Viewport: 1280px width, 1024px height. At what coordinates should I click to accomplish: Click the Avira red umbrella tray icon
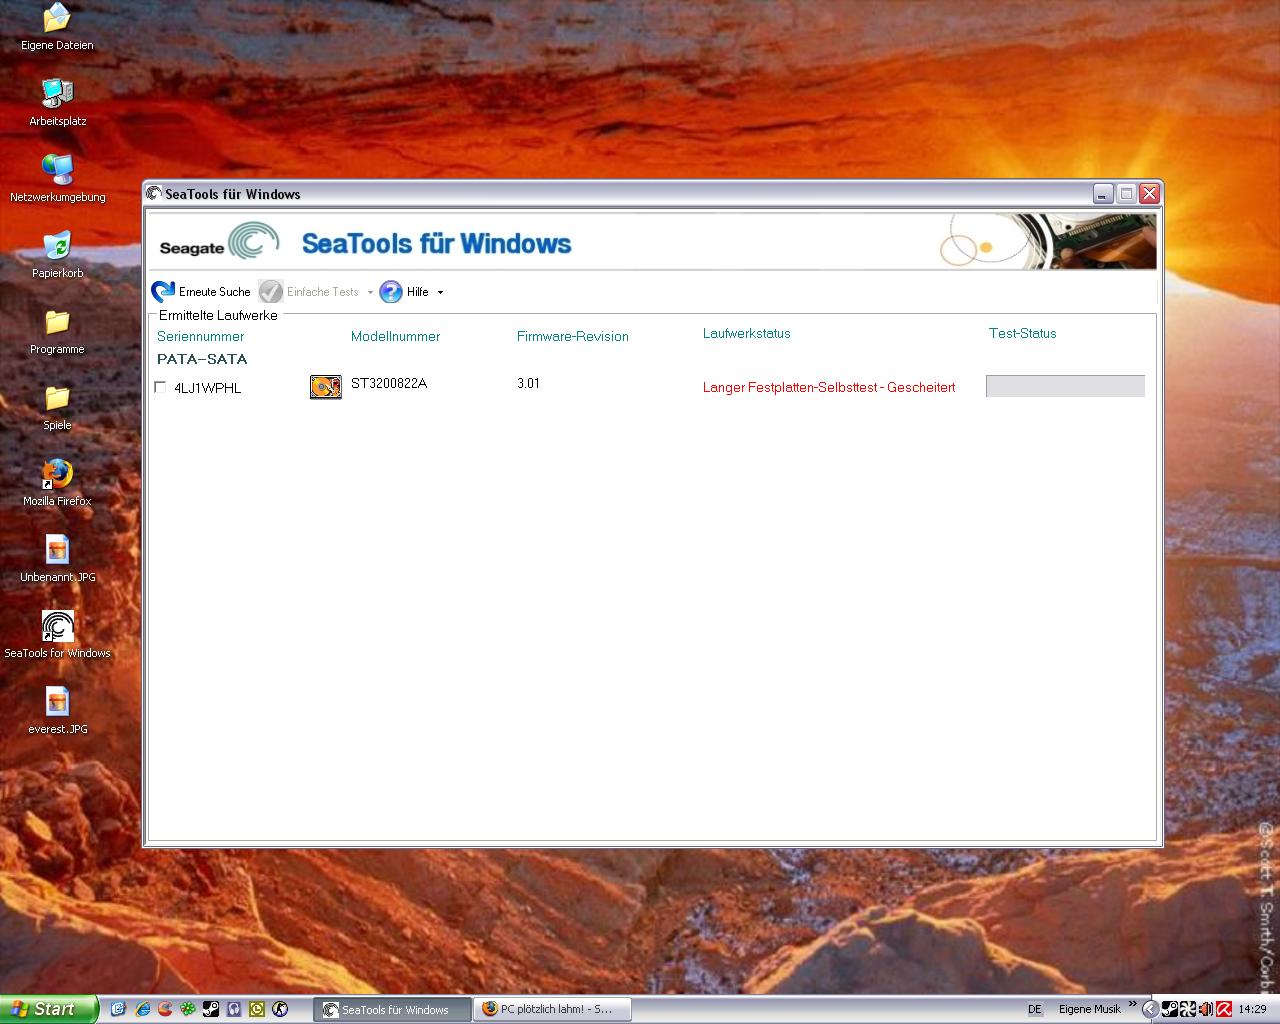click(x=1223, y=1009)
